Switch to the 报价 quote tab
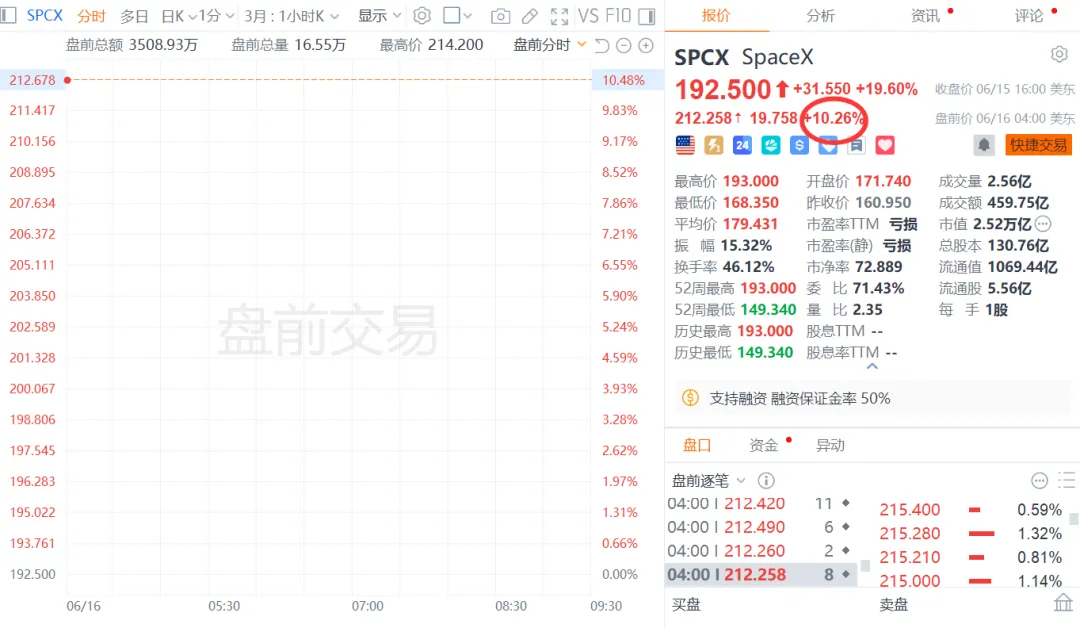1080x628 pixels. (x=716, y=16)
